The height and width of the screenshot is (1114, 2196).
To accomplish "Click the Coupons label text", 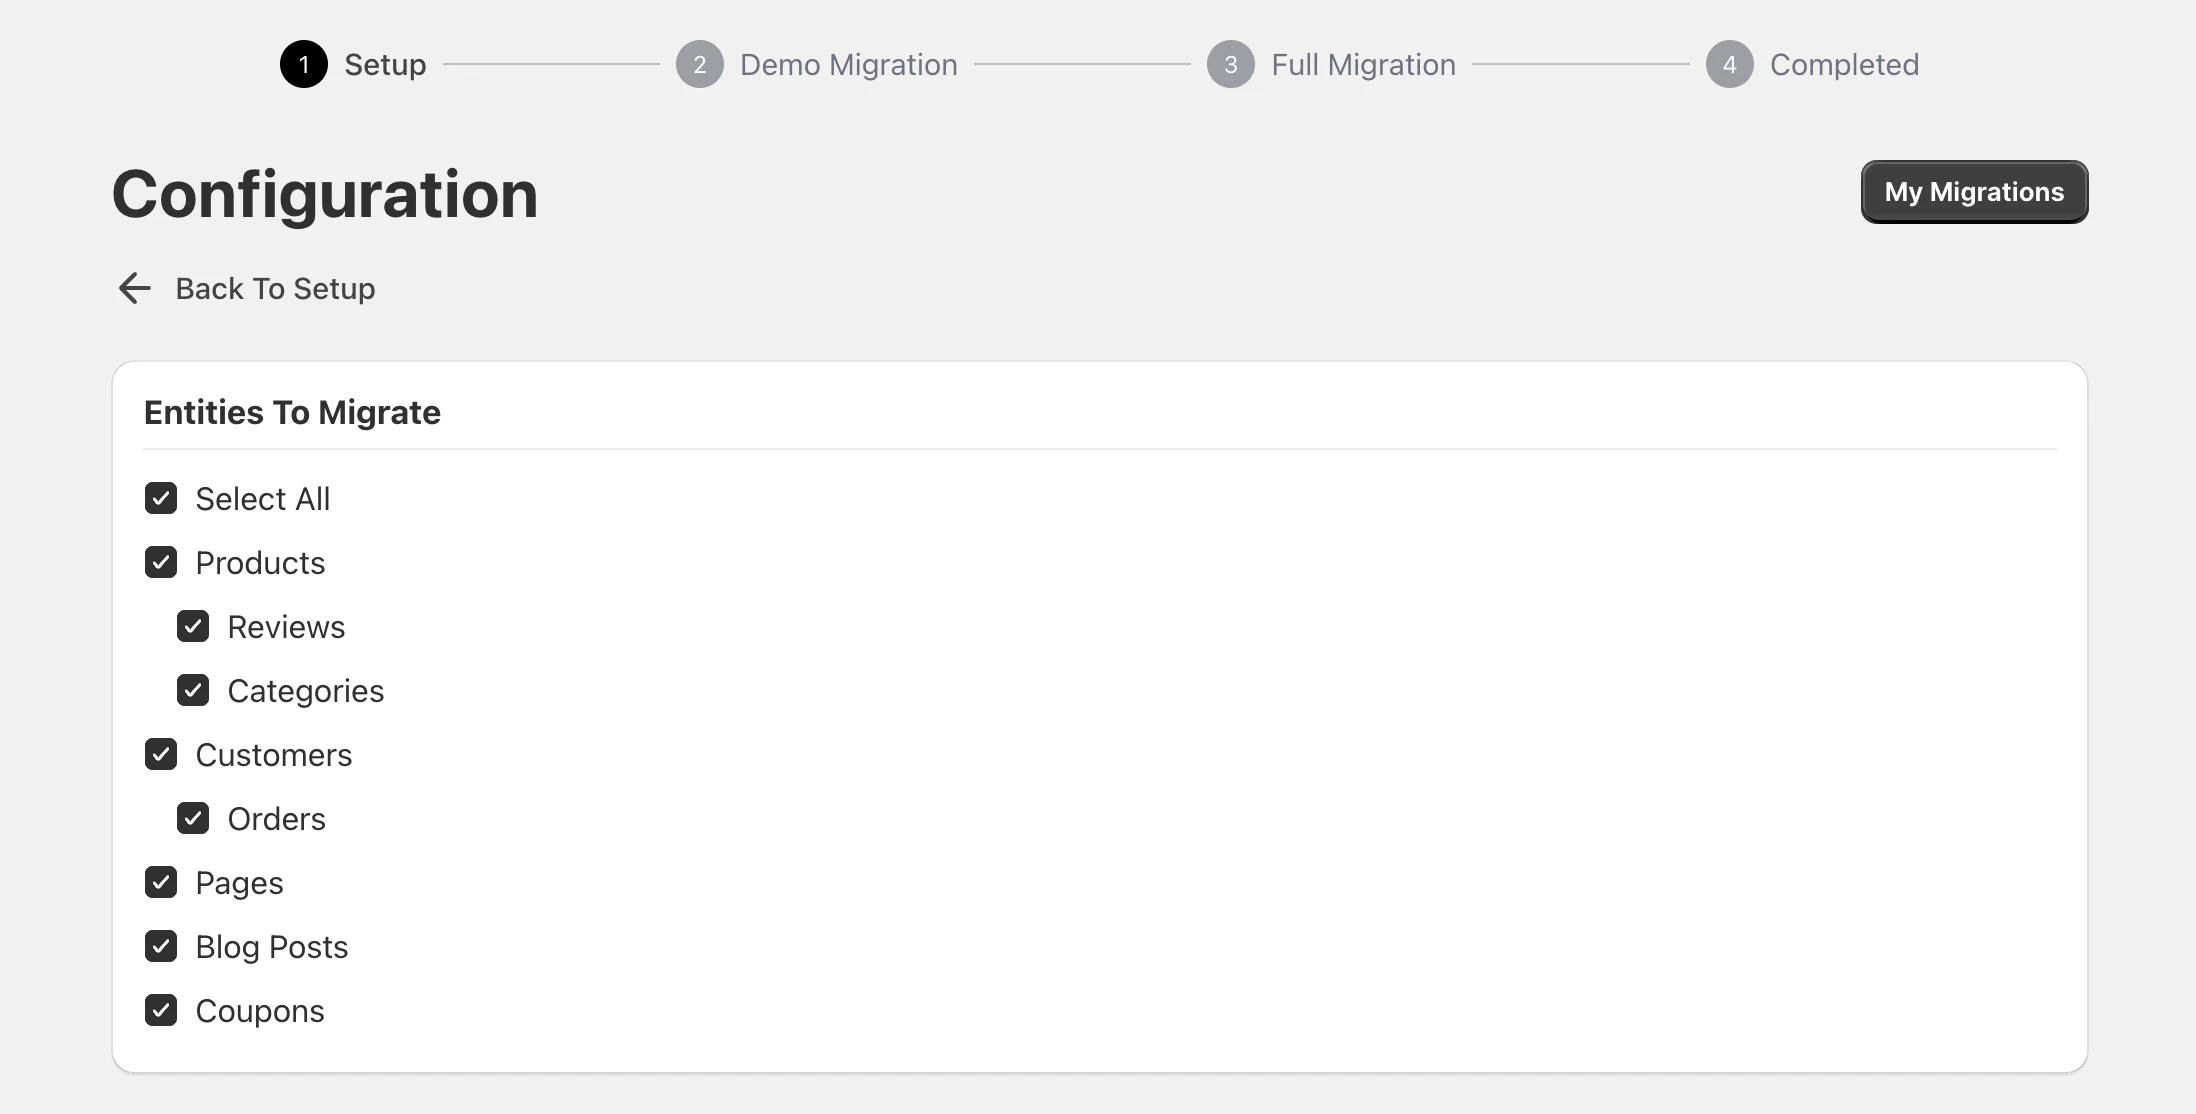I will pos(260,1011).
